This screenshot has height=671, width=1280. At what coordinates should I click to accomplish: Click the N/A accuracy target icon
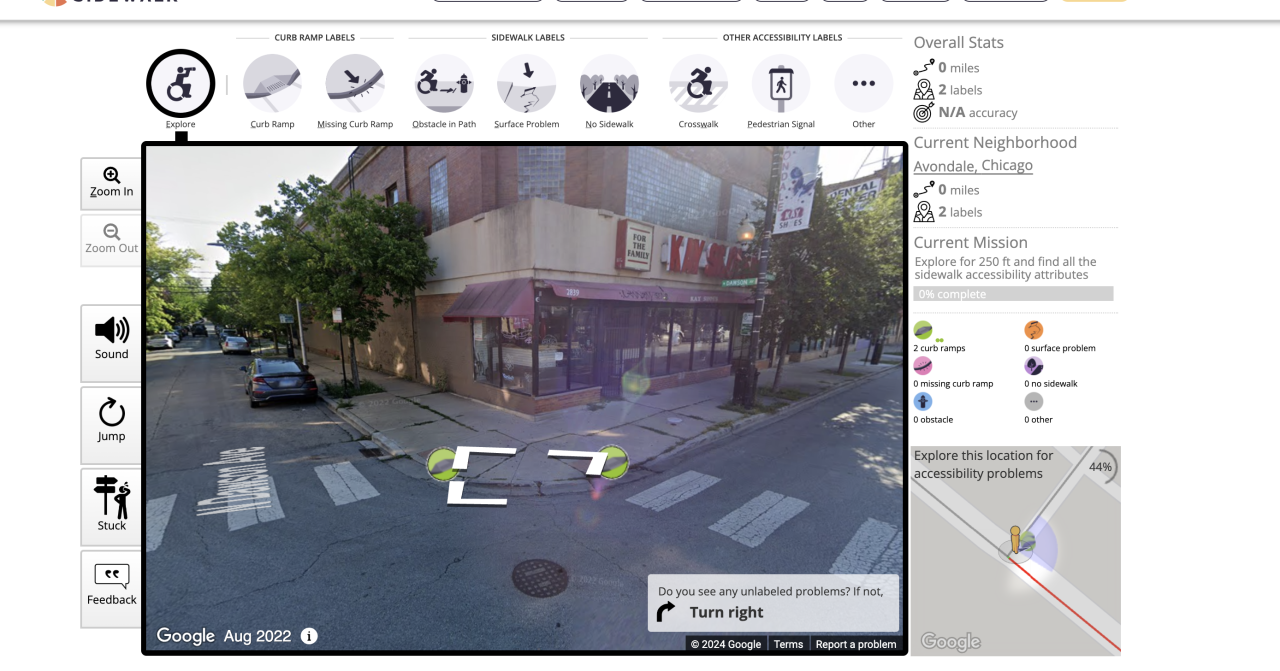point(924,112)
